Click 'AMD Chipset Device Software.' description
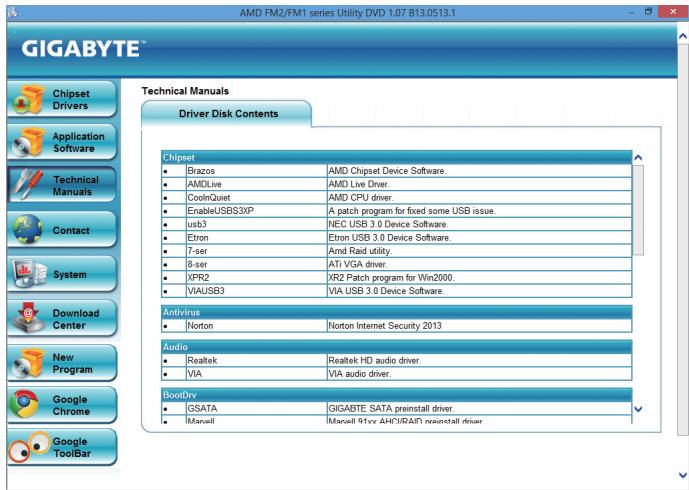The height and width of the screenshot is (490, 689). 387,171
